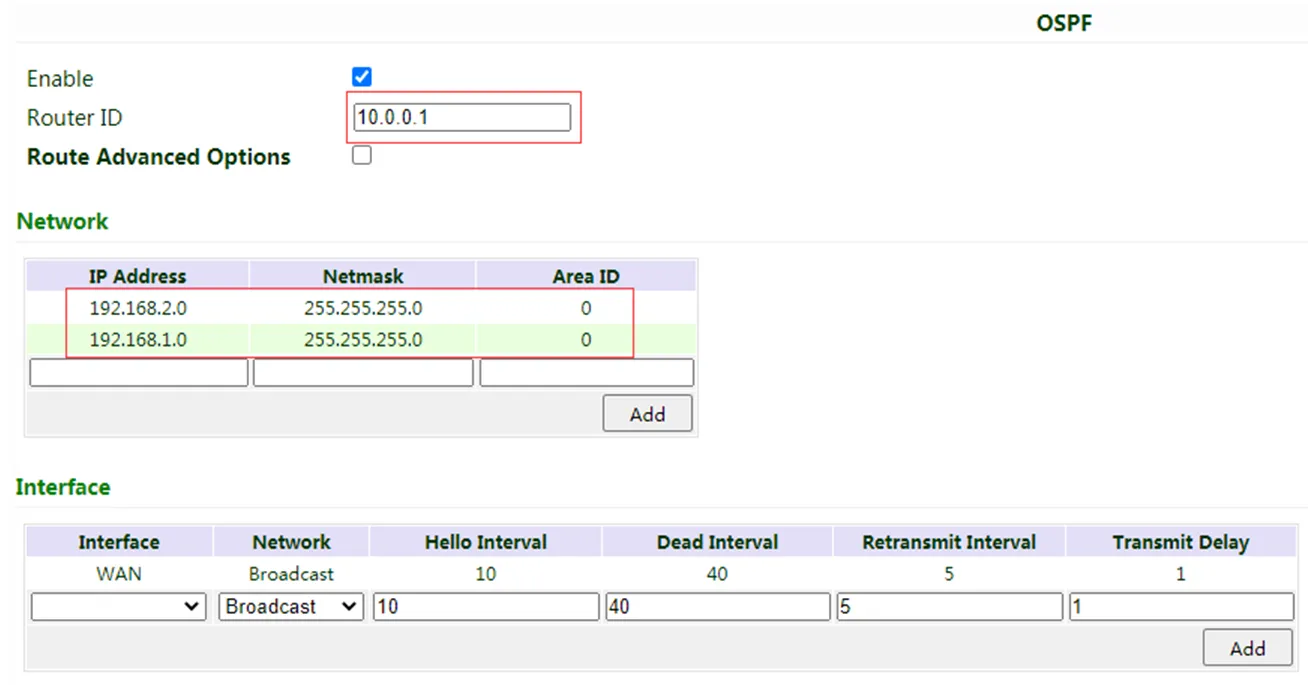Click Broadcast text in the WAN row
Screen dimensions: 1308x685
coord(291,574)
